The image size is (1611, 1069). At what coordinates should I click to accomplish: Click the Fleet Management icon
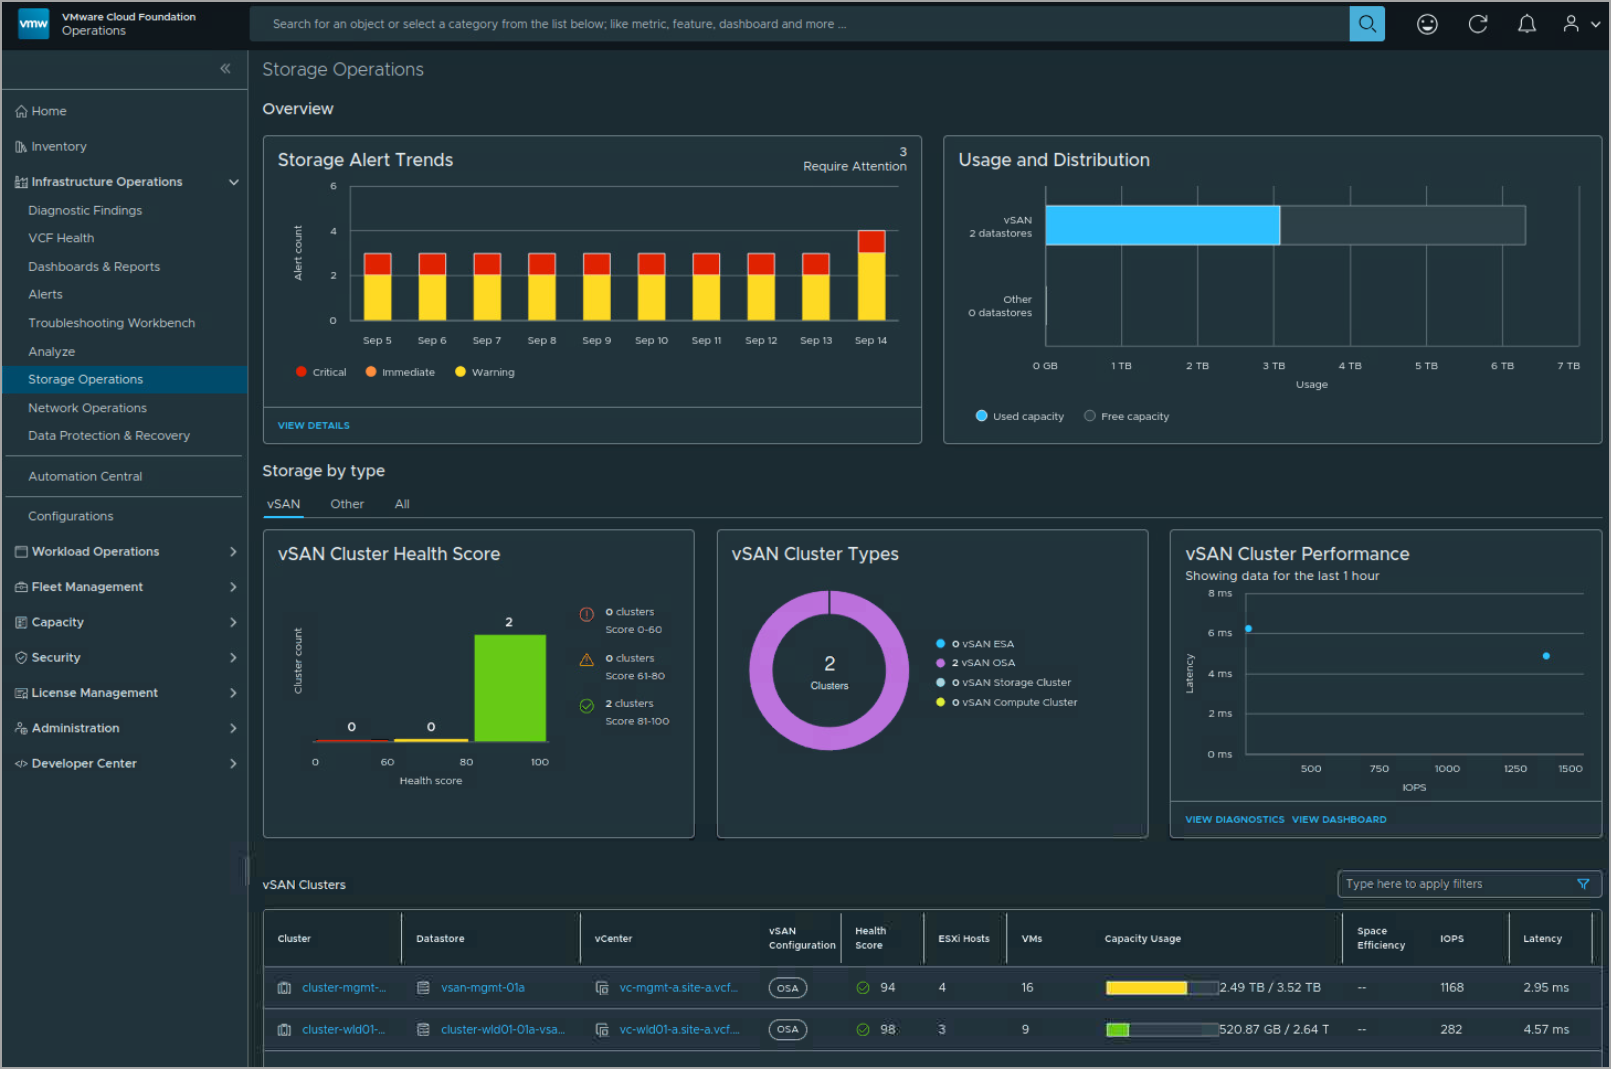(21, 587)
